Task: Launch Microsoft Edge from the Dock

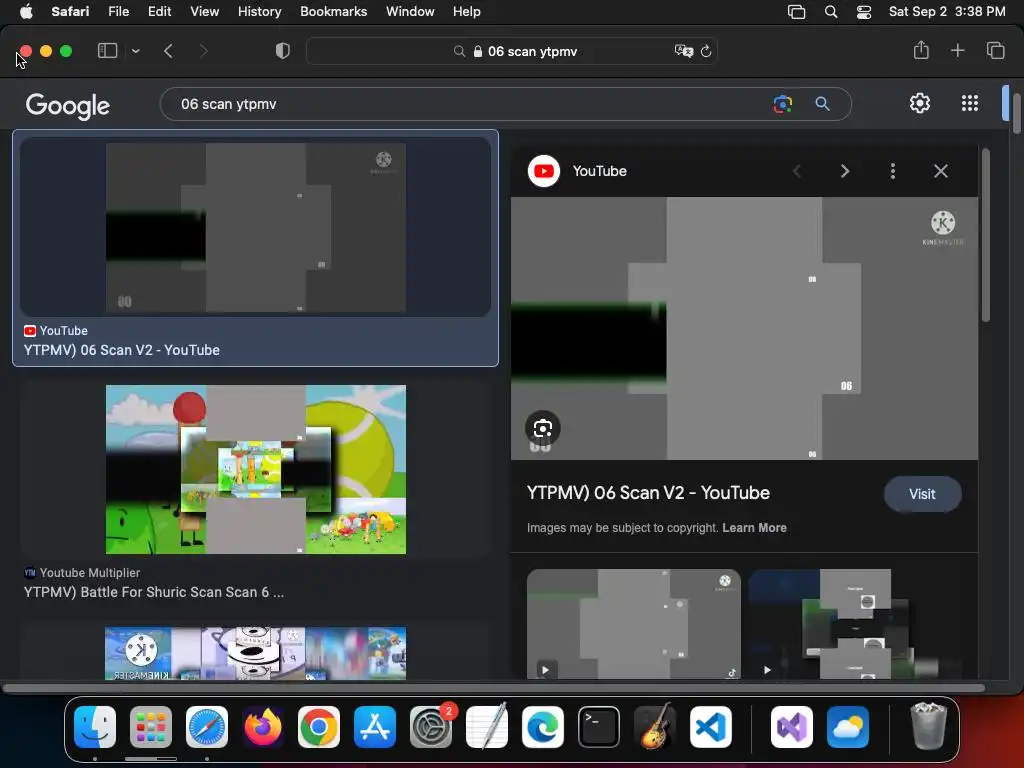Action: coord(543,727)
